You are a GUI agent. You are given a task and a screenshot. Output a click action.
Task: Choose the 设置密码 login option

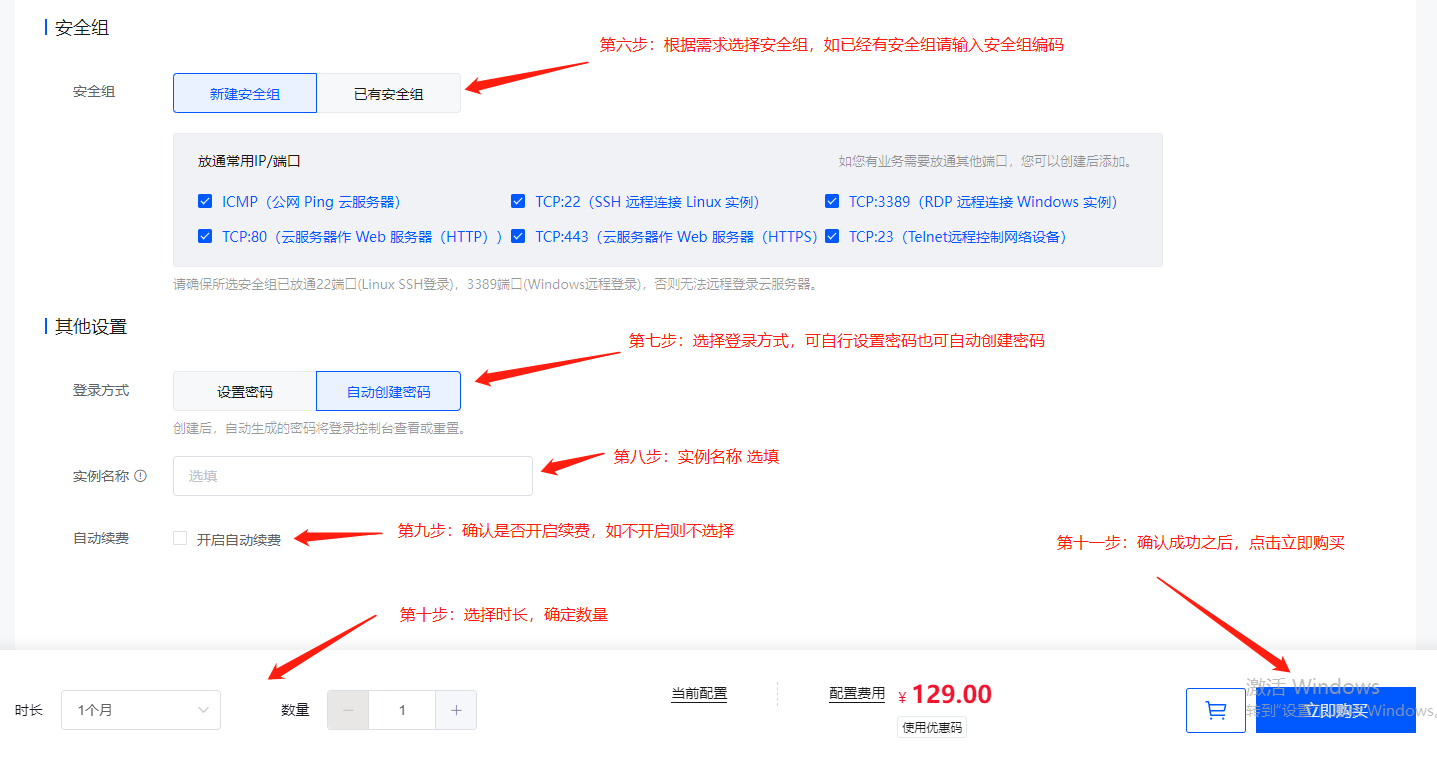245,391
